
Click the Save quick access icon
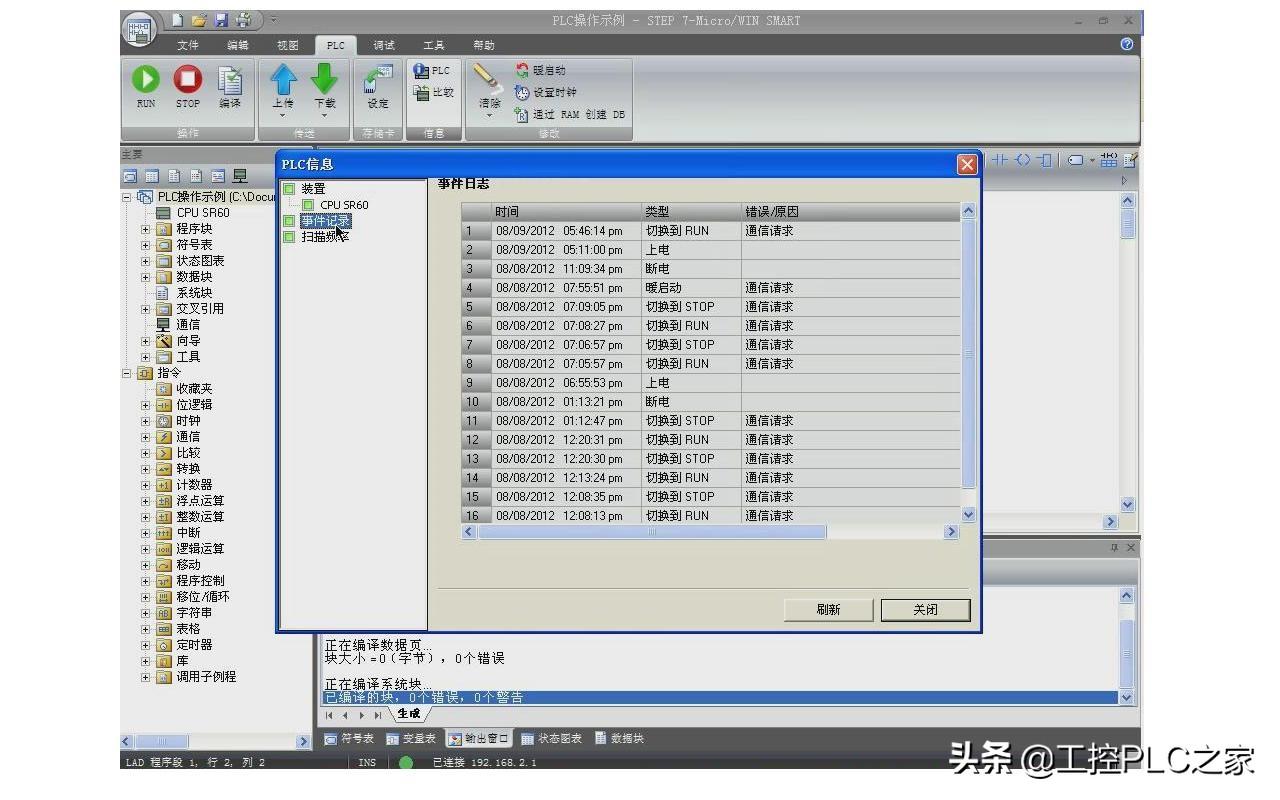pos(221,20)
